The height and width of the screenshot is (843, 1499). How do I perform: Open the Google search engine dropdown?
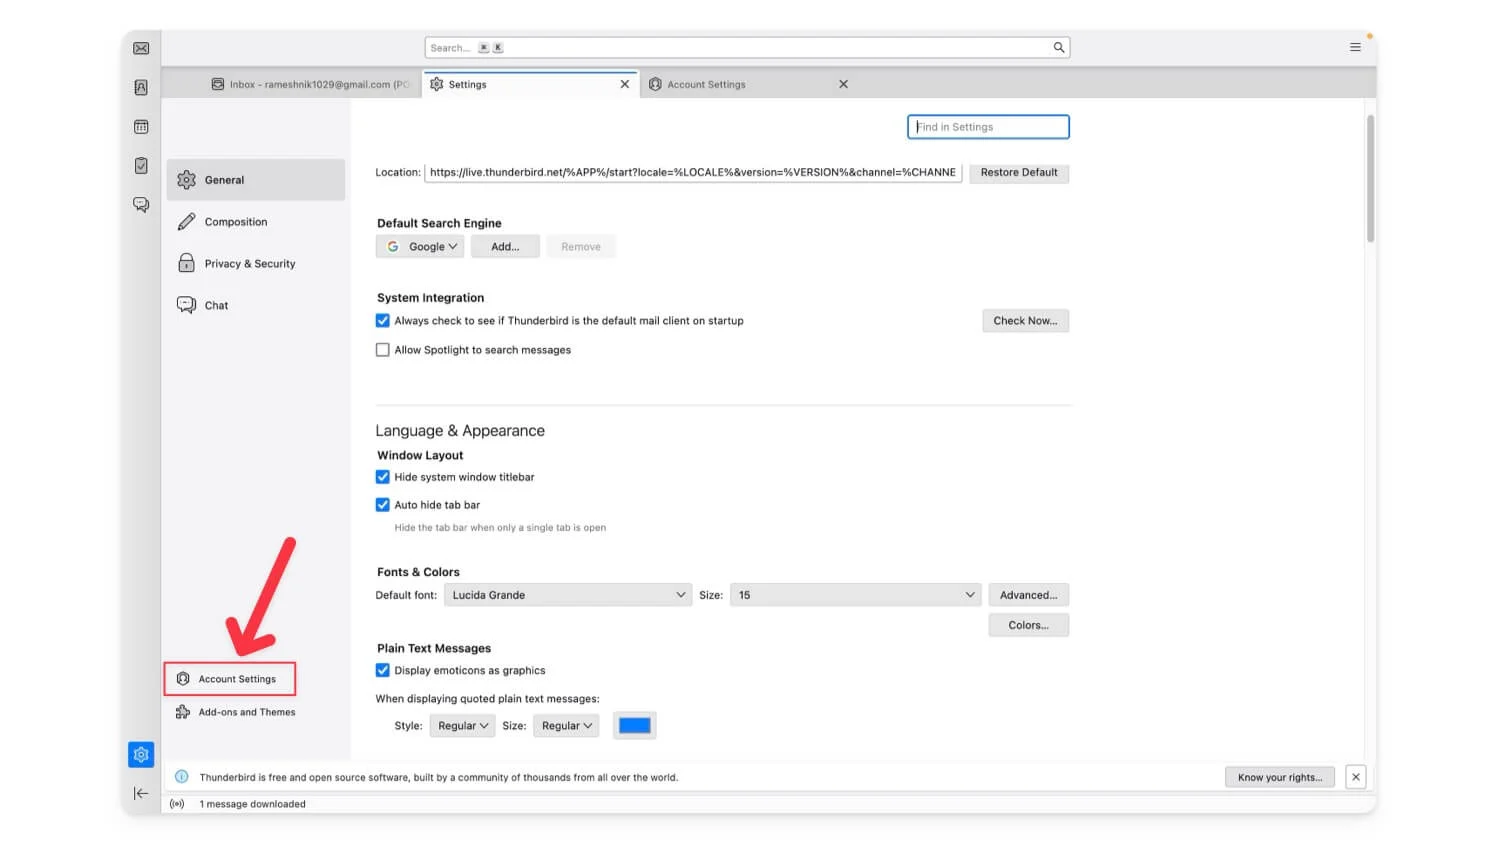coord(421,247)
